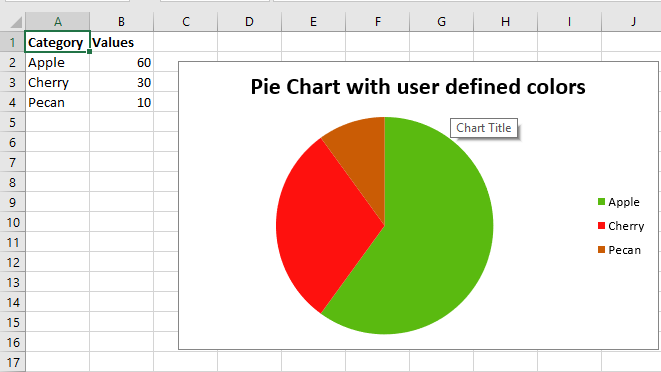
Task: Select column C header
Action: pyautogui.click(x=185, y=22)
